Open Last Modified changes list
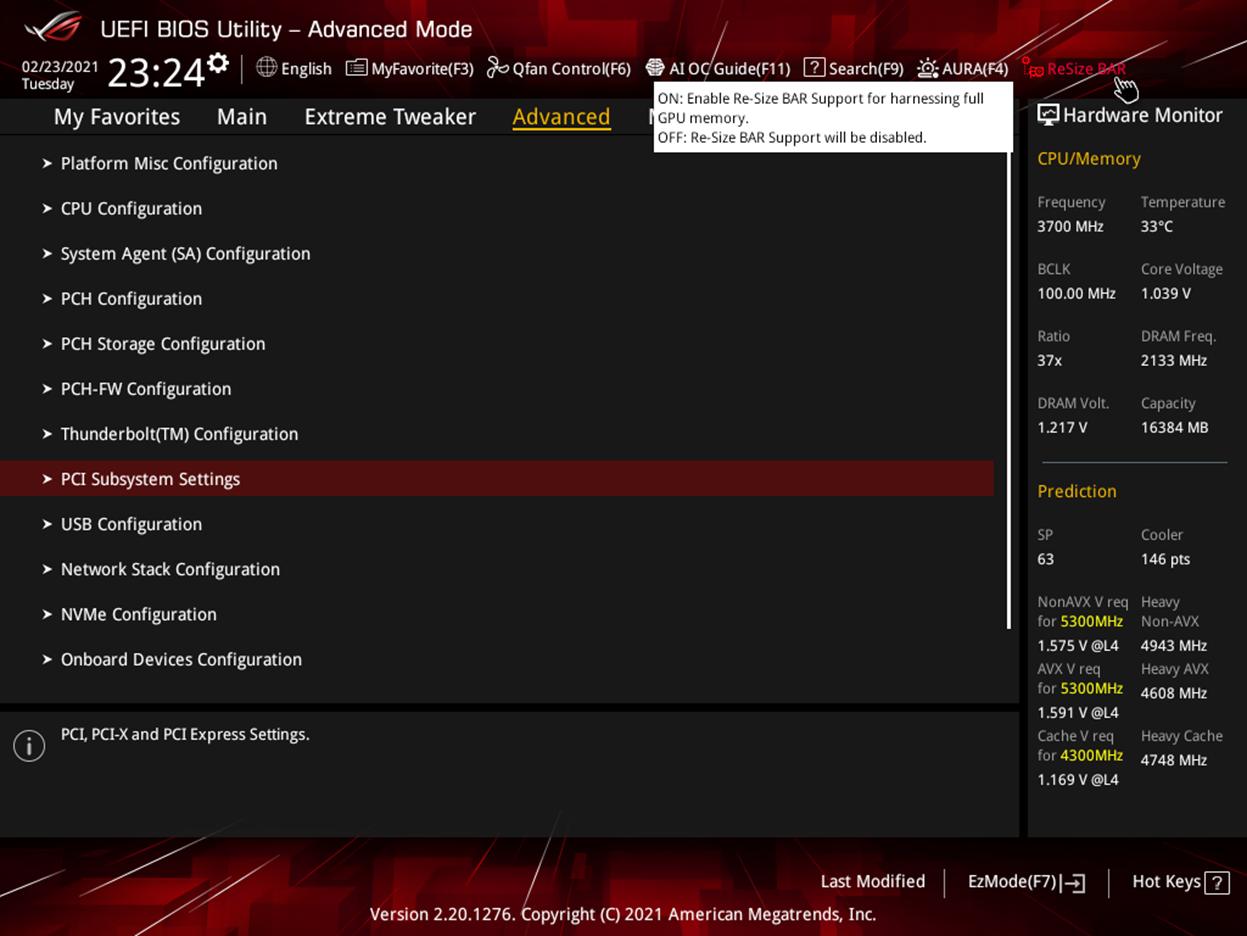Image resolution: width=1247 pixels, height=936 pixels. click(x=872, y=882)
